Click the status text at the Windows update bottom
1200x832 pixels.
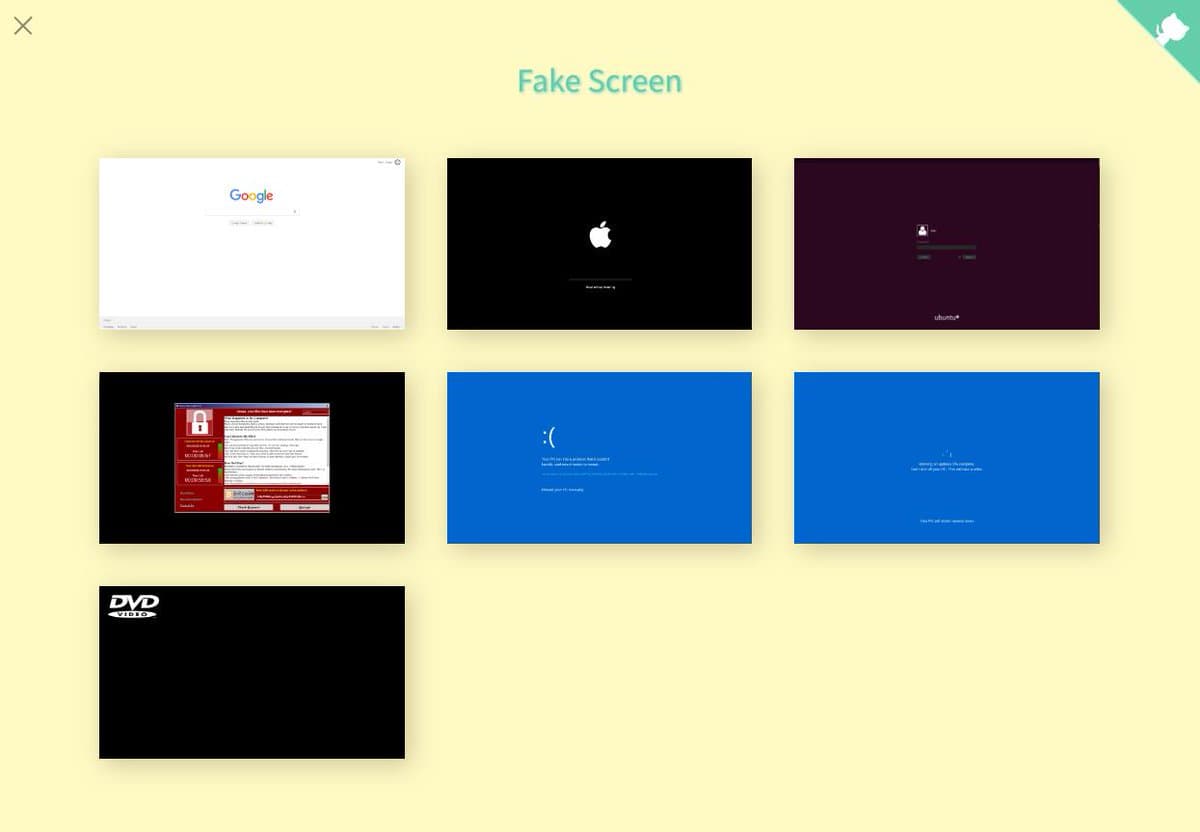tap(946, 521)
